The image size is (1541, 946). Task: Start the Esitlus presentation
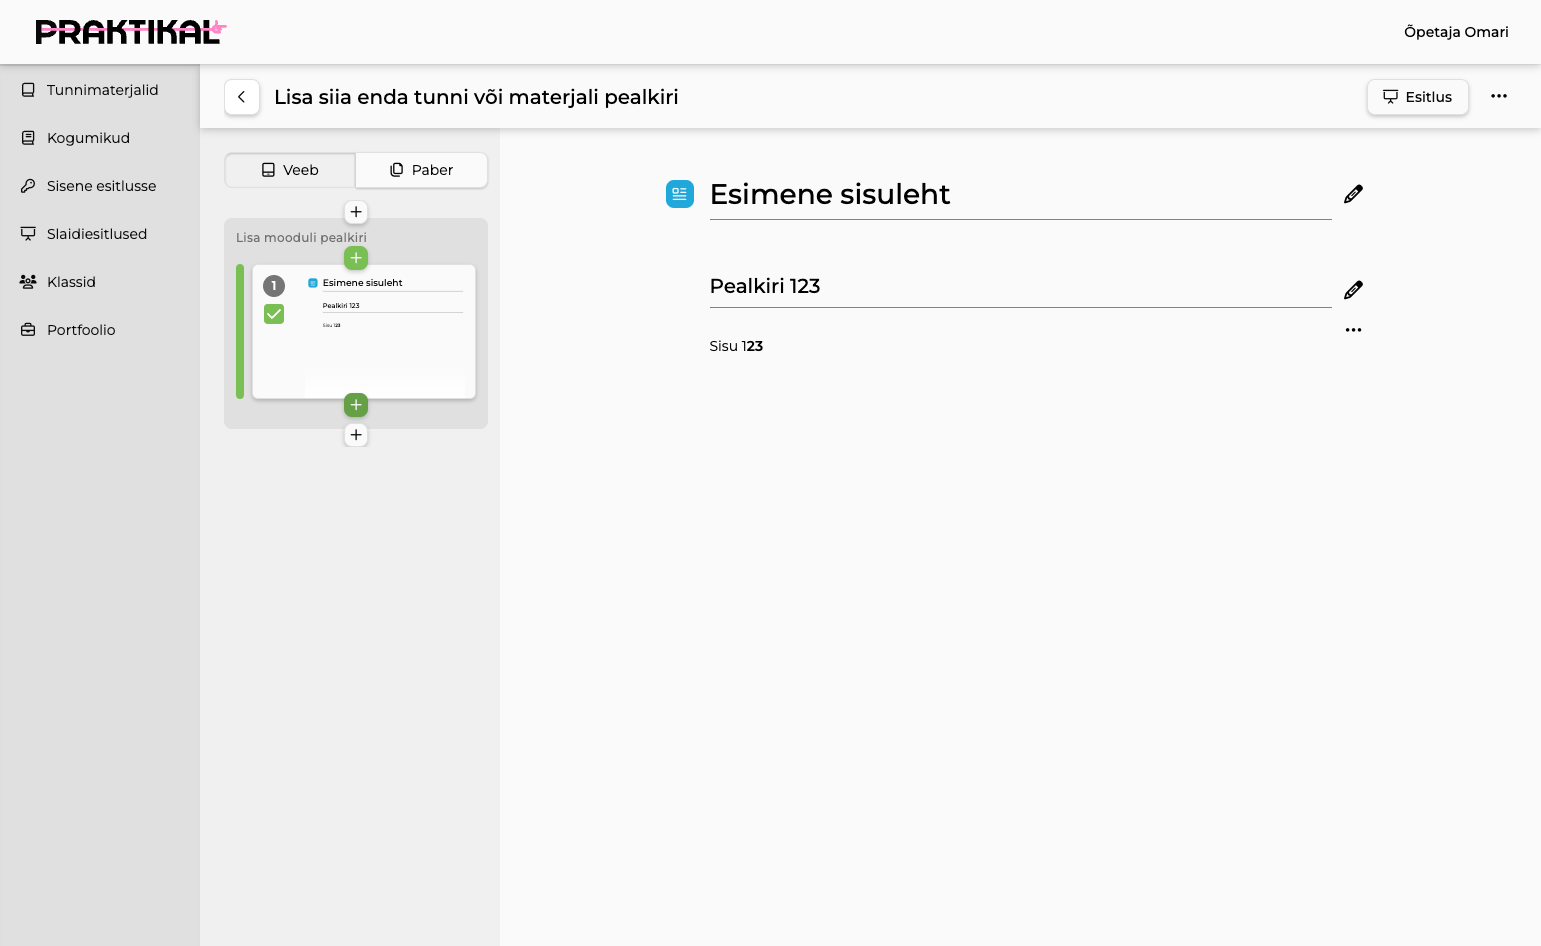coord(1417,97)
